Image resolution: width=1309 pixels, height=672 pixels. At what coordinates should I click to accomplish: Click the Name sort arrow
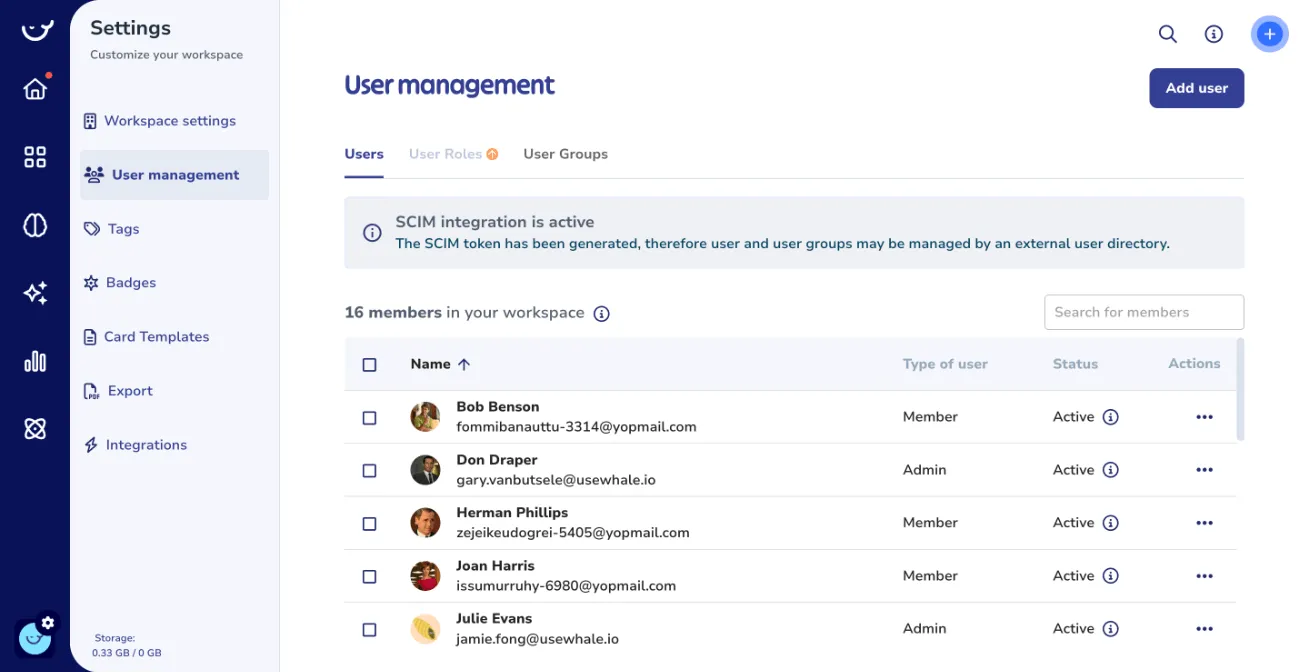click(464, 365)
